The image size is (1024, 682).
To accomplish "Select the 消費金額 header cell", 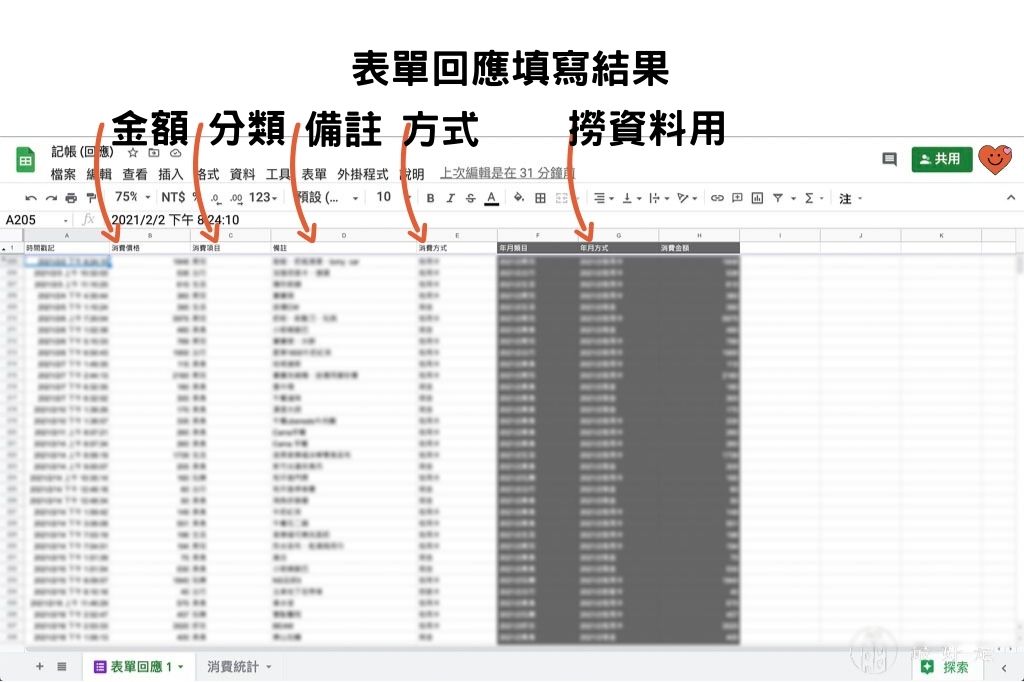I will tap(699, 248).
